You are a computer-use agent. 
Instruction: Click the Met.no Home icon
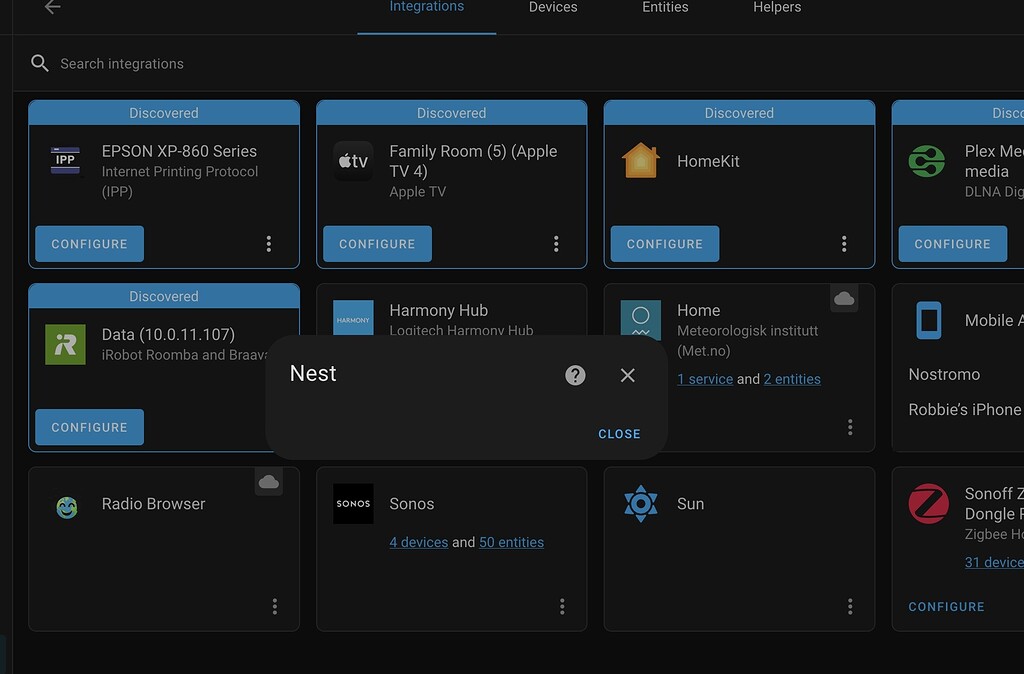click(641, 320)
